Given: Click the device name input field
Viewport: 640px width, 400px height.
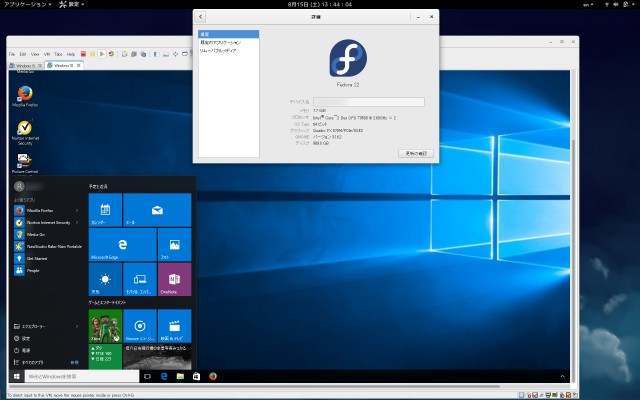Looking at the screenshot, I should pos(369,102).
